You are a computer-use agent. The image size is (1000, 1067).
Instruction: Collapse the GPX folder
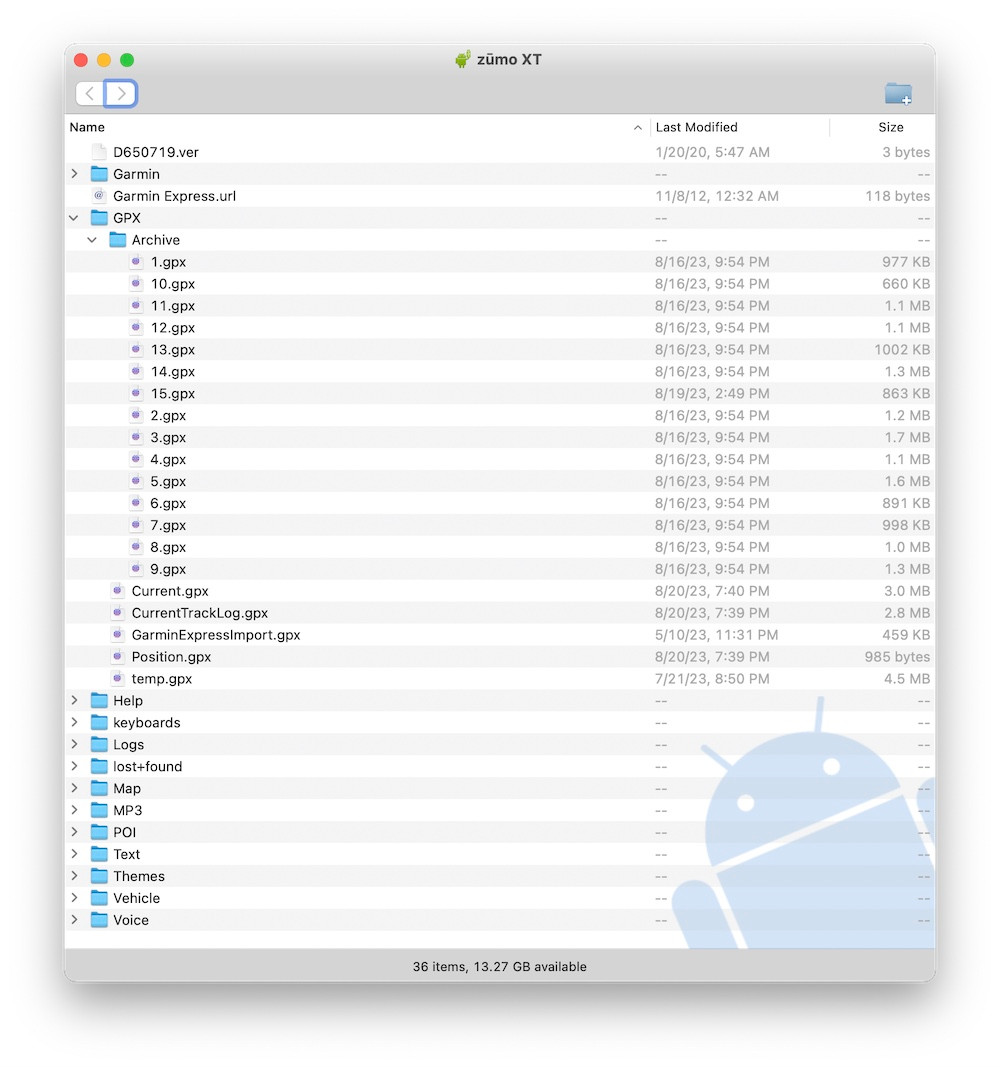[74, 218]
